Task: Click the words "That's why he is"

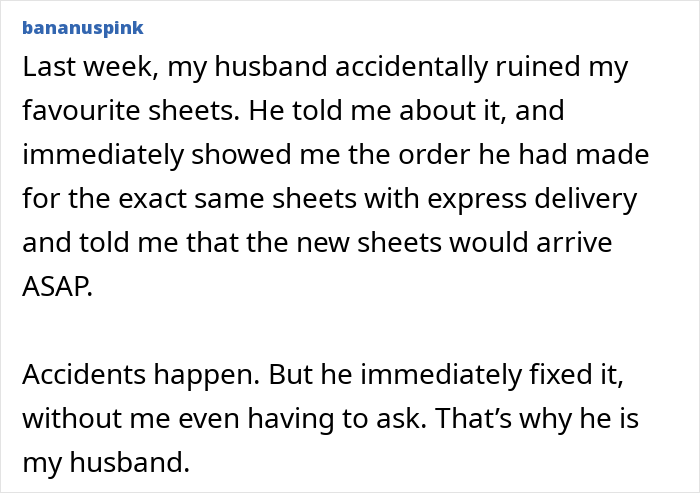Action: (x=537, y=419)
